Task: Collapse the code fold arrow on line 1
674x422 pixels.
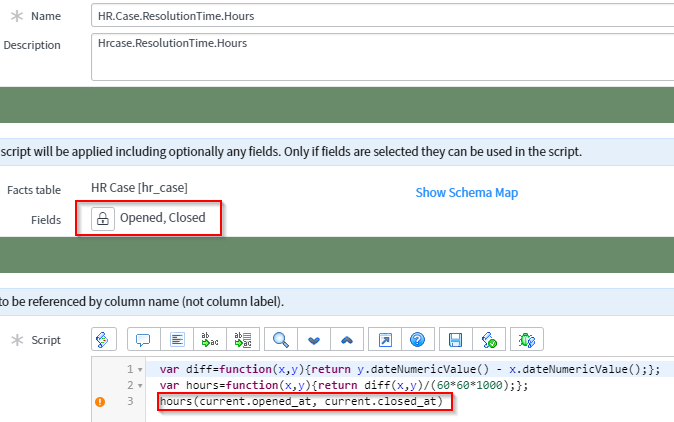Action: [x=140, y=370]
